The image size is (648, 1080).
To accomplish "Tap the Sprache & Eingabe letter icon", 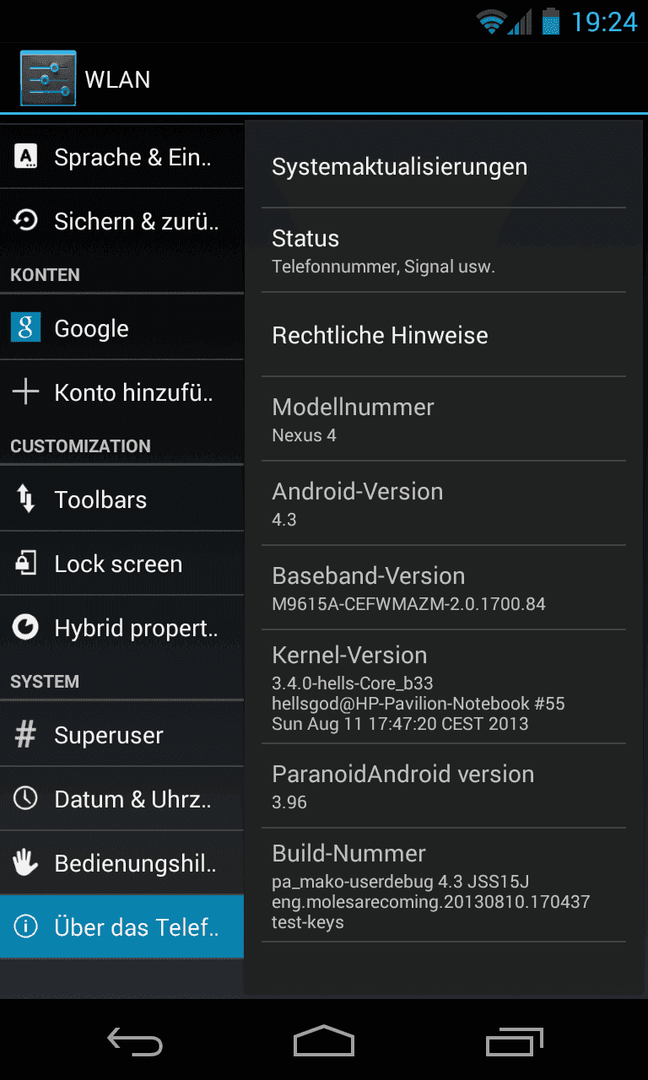I will tap(25, 158).
